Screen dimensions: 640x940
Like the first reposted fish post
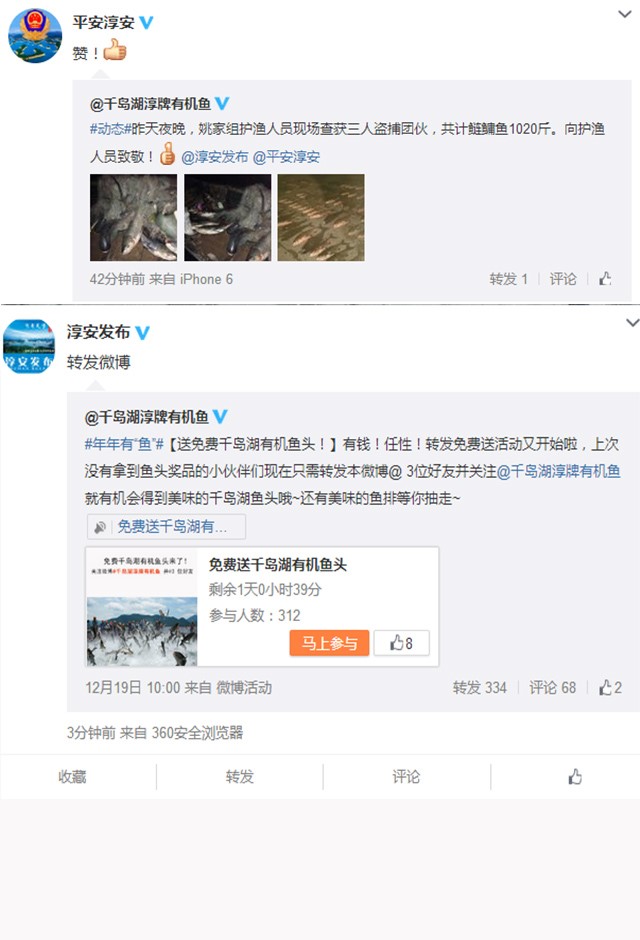point(605,279)
